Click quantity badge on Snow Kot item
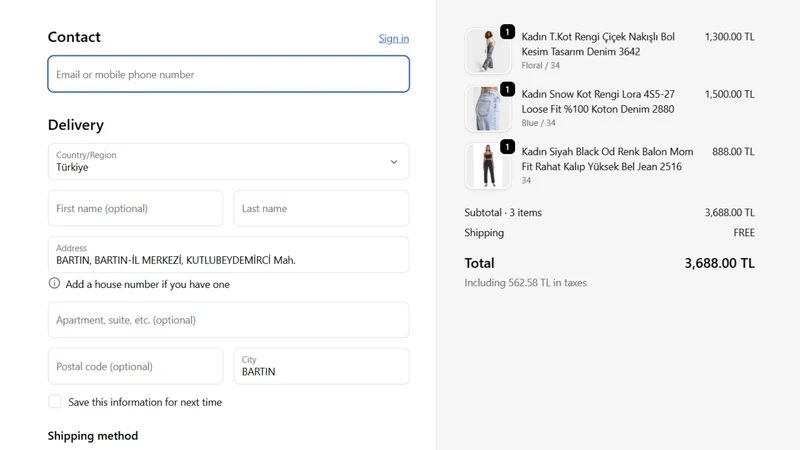The image size is (800, 450). [x=507, y=89]
